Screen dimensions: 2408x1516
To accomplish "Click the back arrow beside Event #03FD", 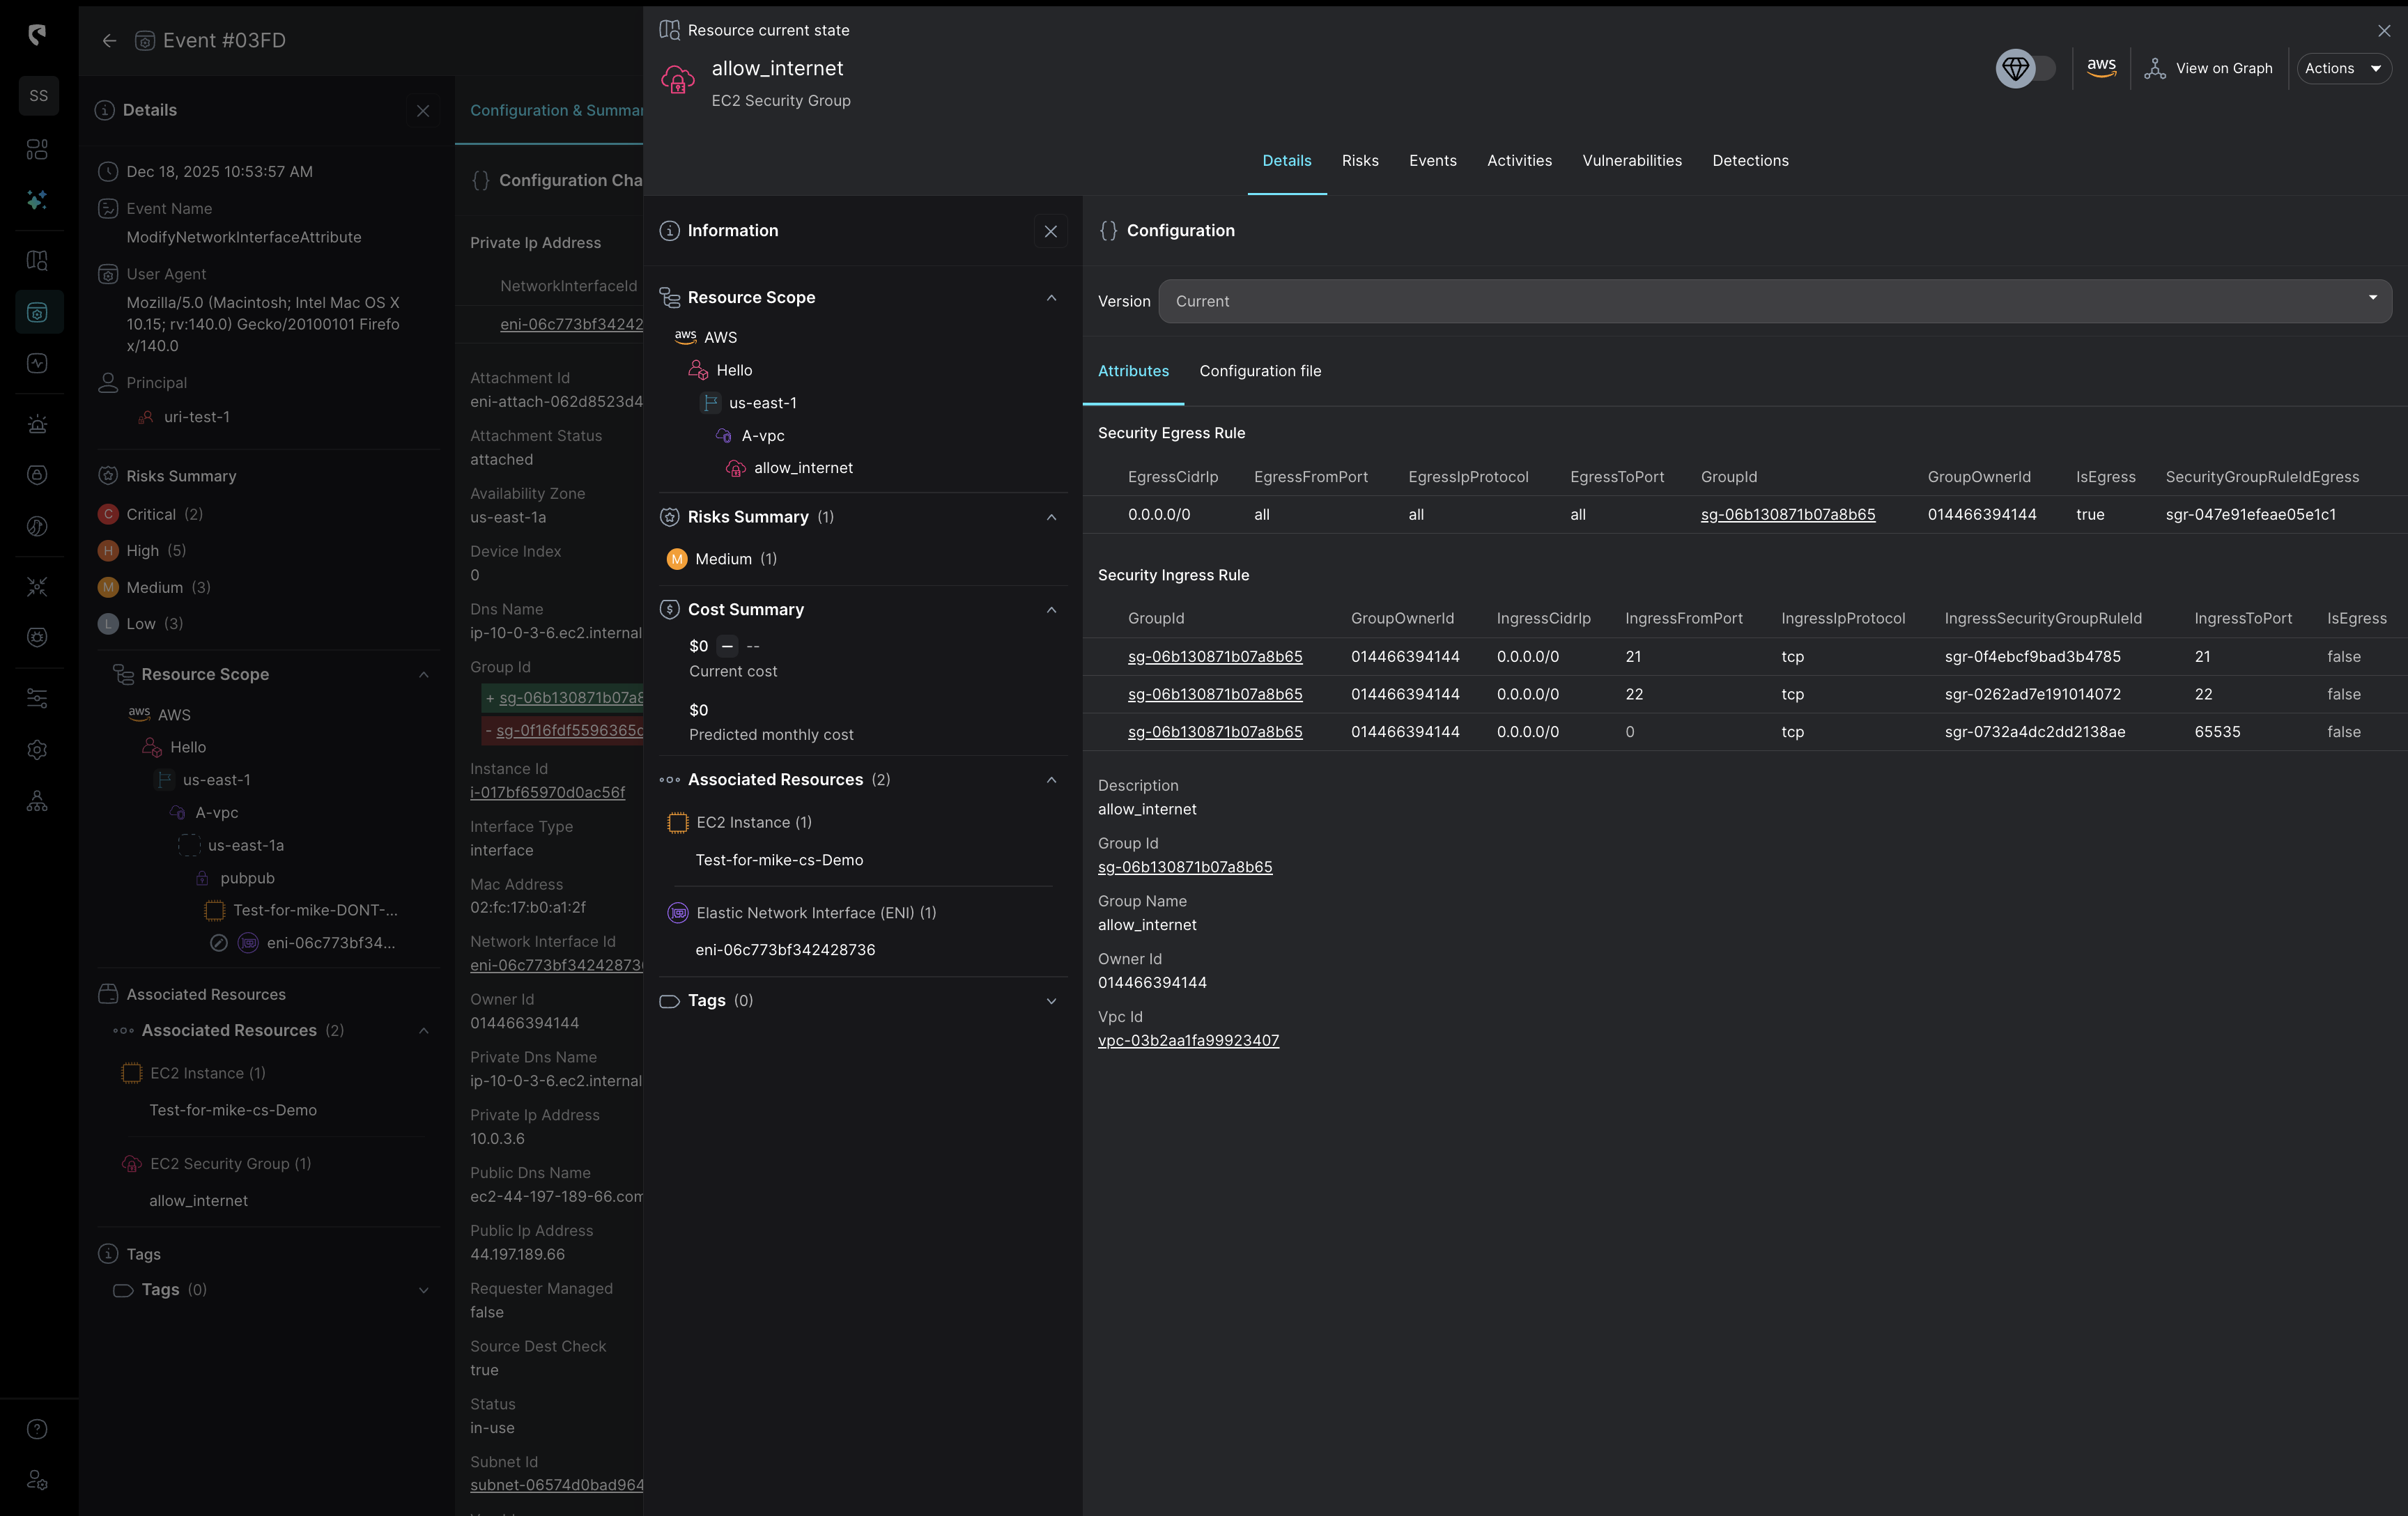I will (110, 40).
